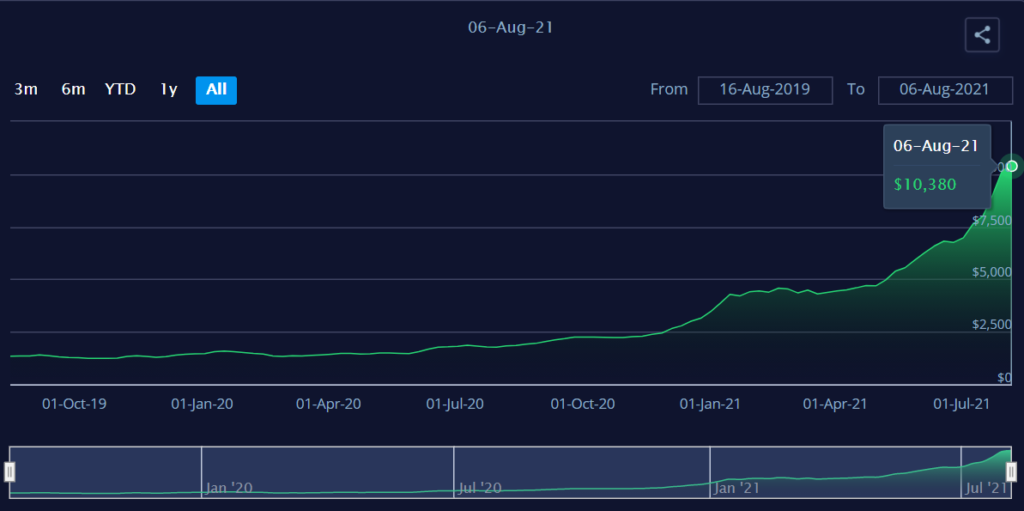The image size is (1024, 511).
Task: Click Jan '21 marker in navigator
Action: 737,488
